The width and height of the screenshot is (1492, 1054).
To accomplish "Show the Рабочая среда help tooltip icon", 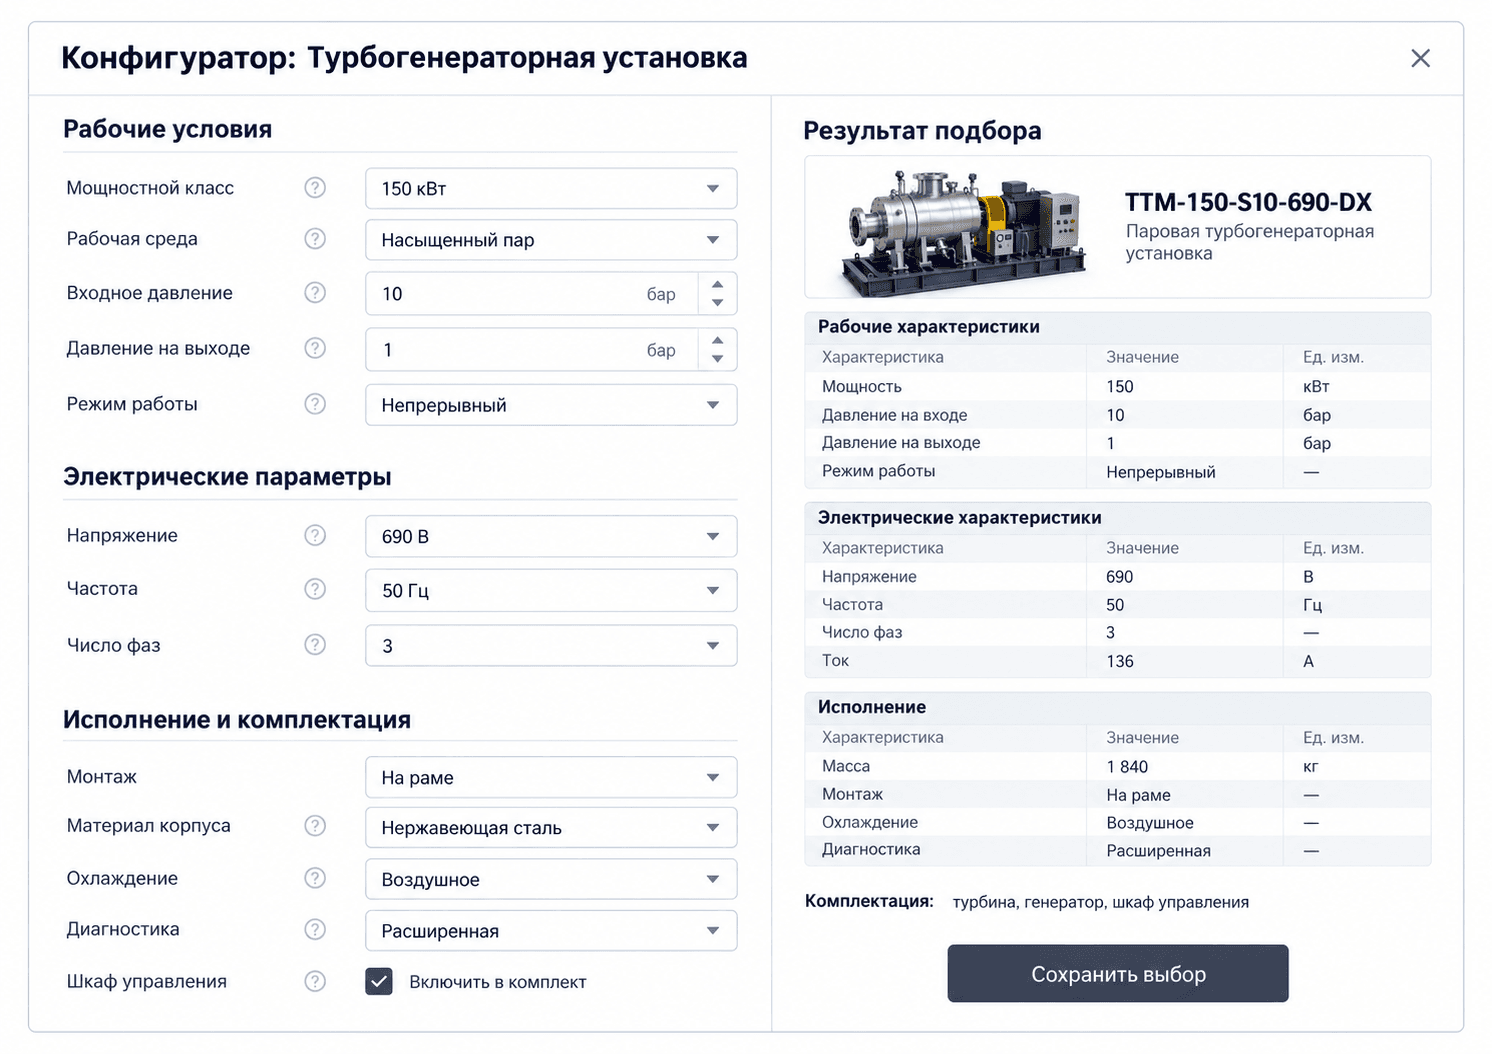I will (x=315, y=238).
